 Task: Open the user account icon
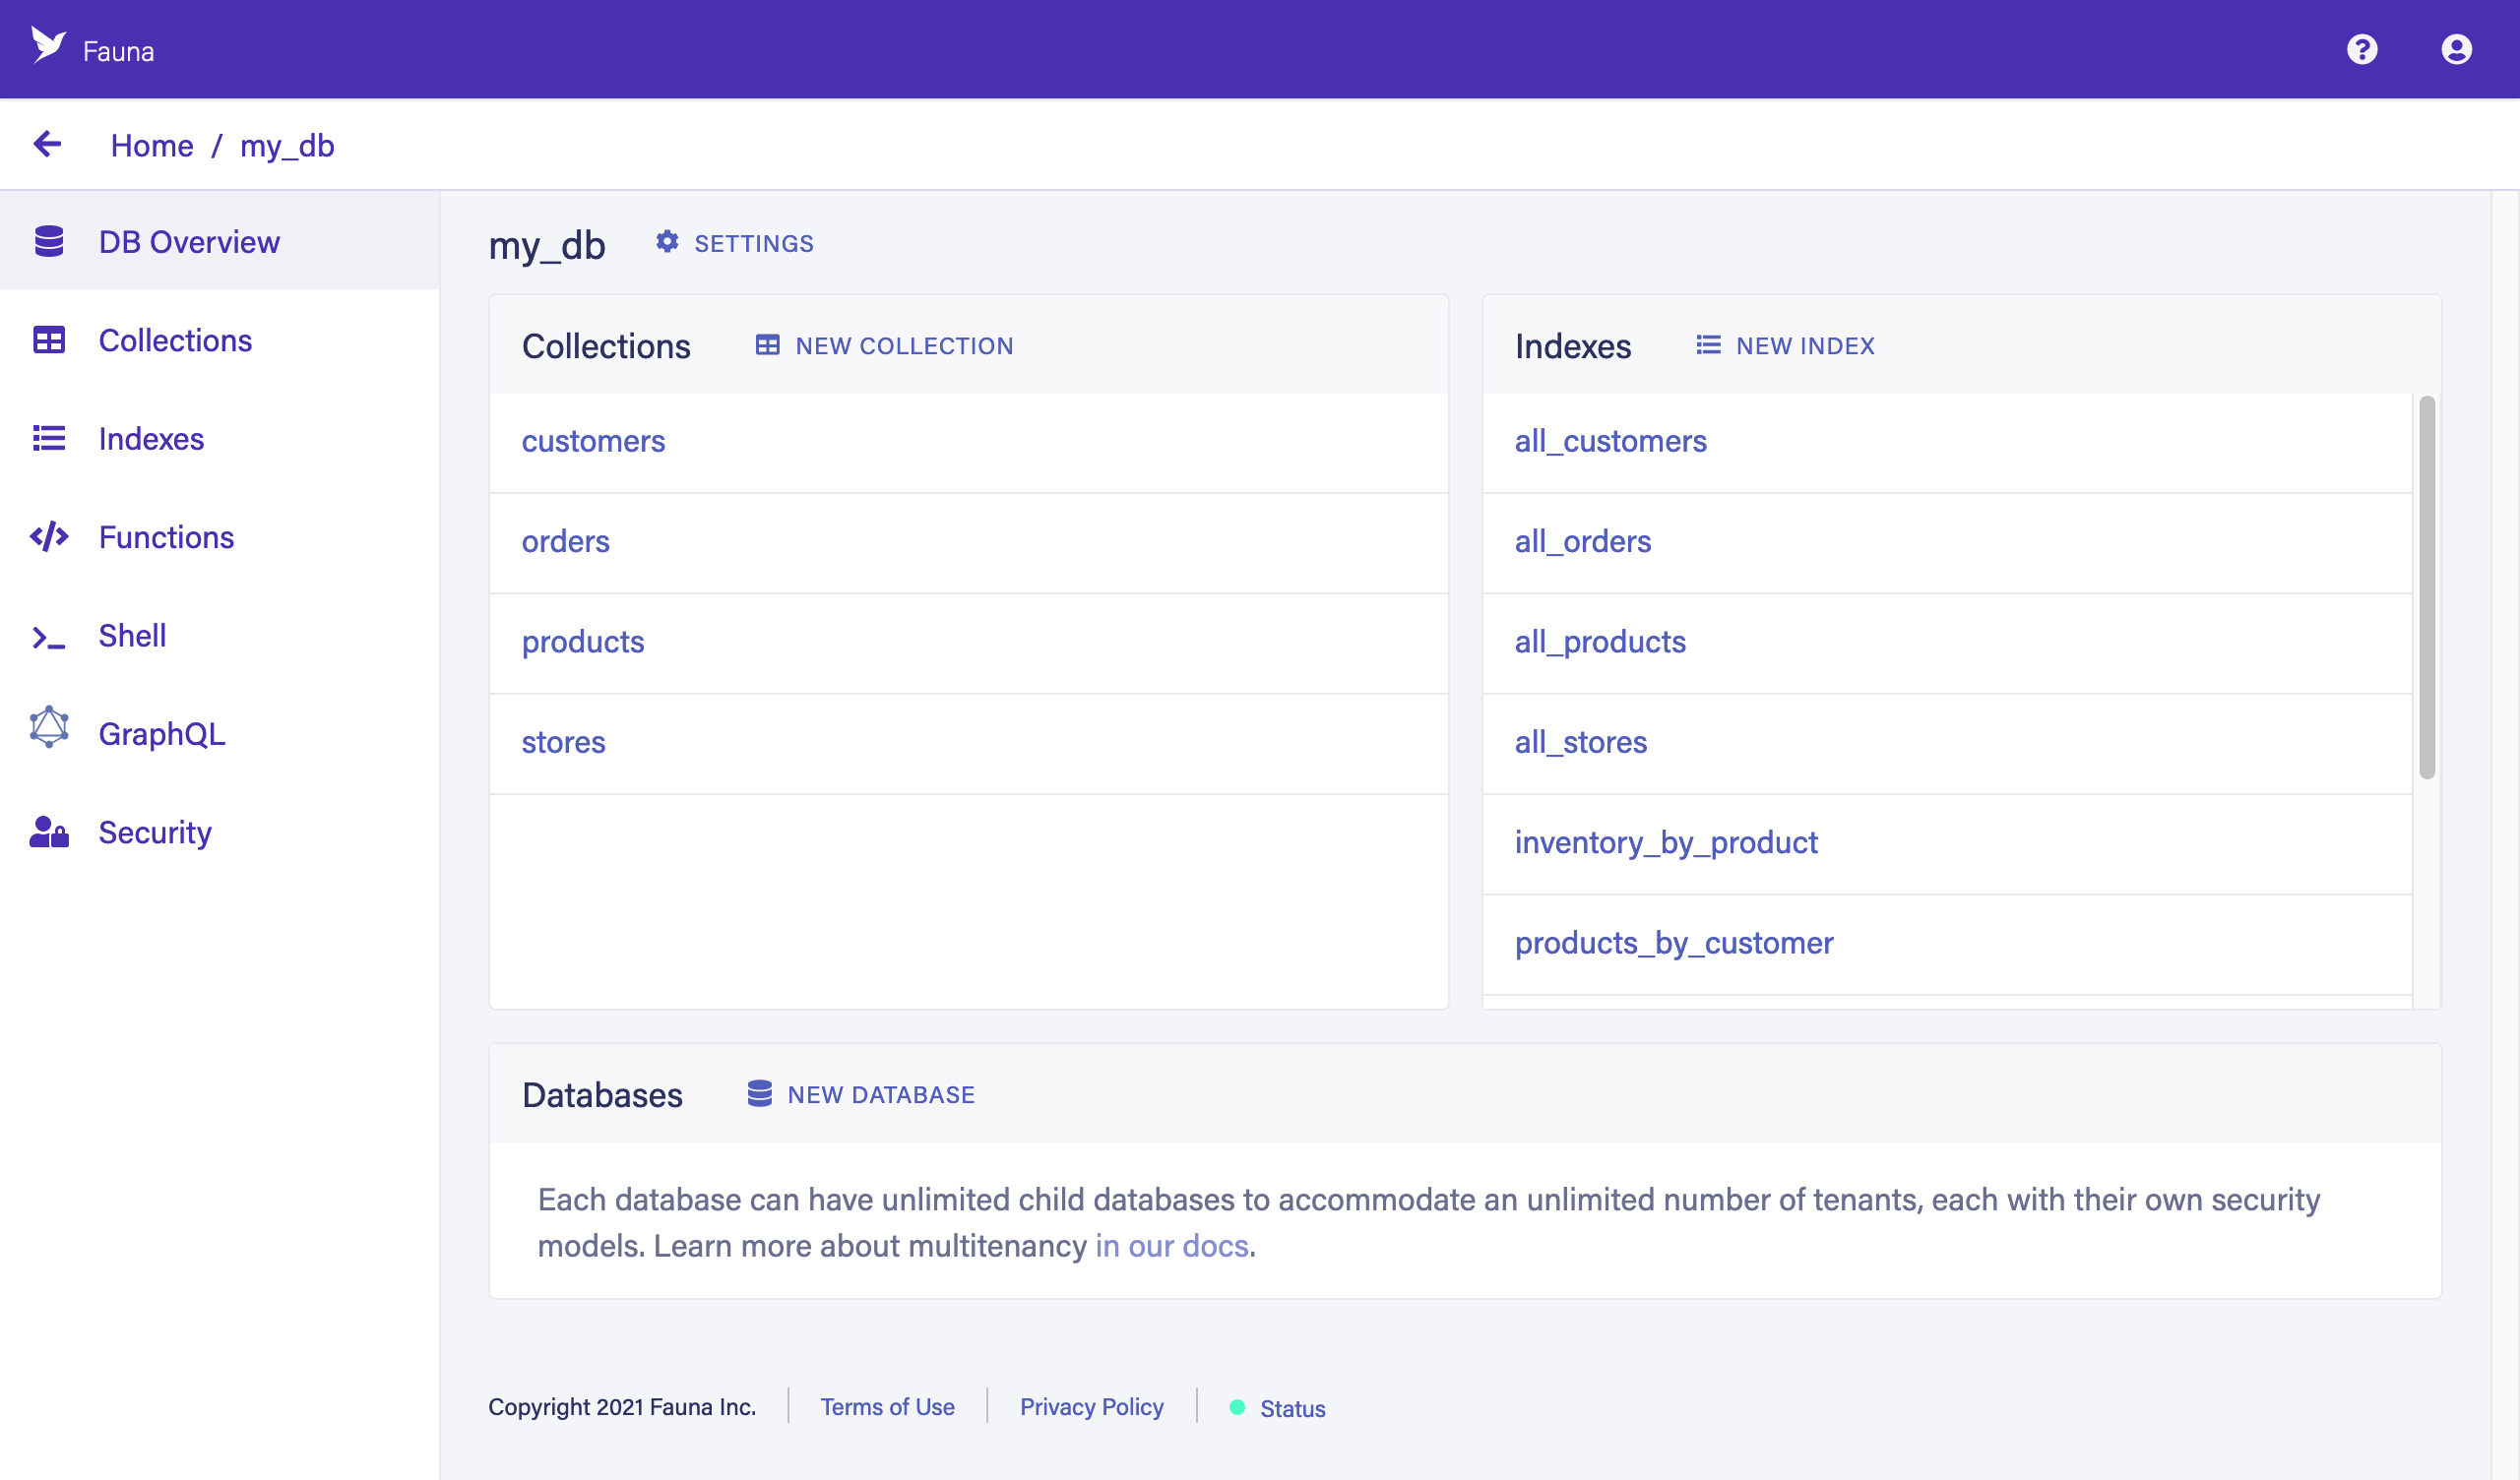point(2456,48)
